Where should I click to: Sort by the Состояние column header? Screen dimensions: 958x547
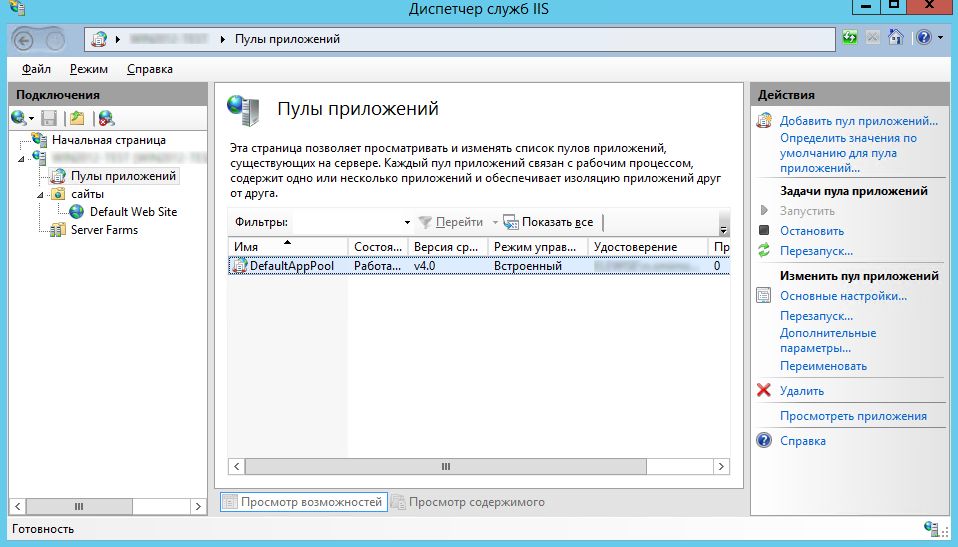click(x=378, y=247)
